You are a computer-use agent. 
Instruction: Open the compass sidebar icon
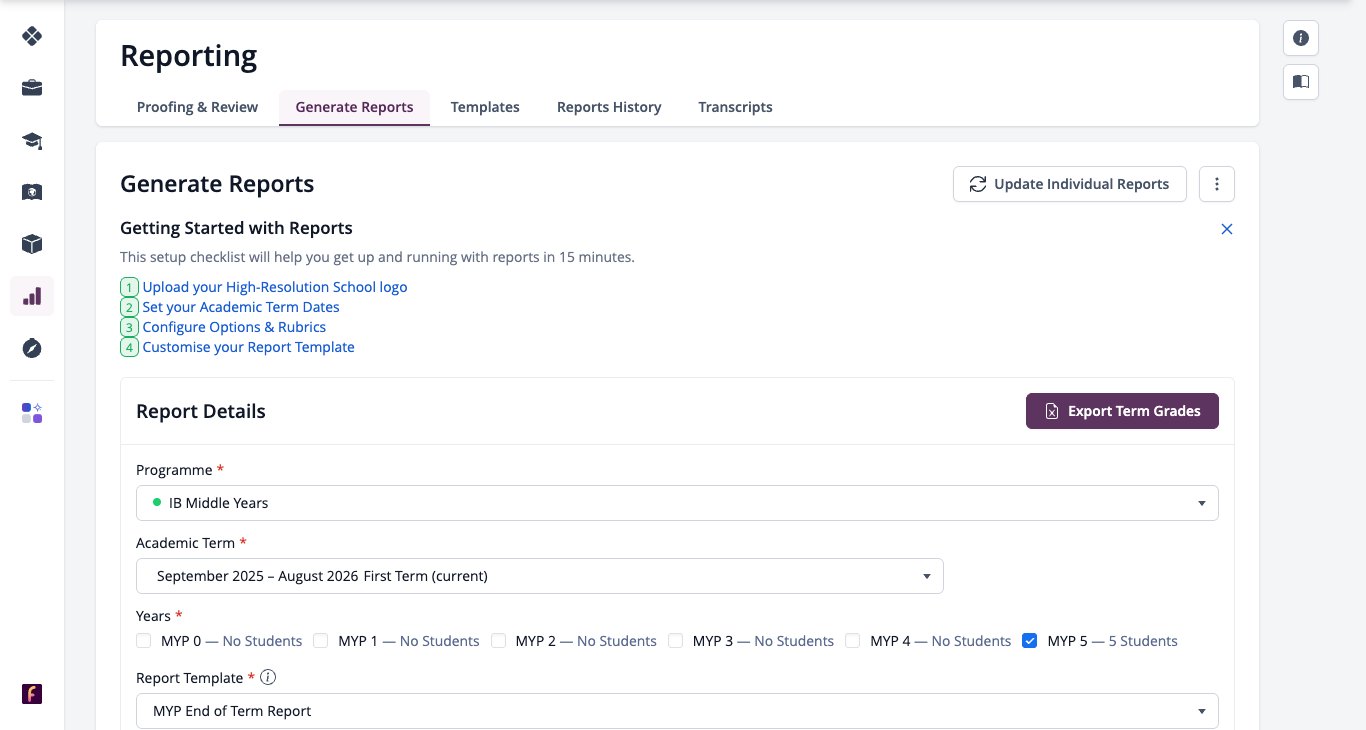(32, 348)
